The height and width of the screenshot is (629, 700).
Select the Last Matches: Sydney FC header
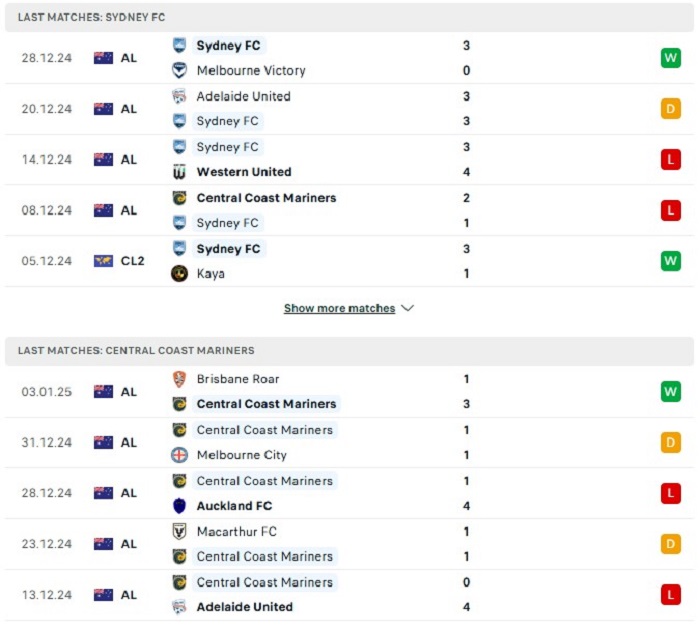coord(349,17)
